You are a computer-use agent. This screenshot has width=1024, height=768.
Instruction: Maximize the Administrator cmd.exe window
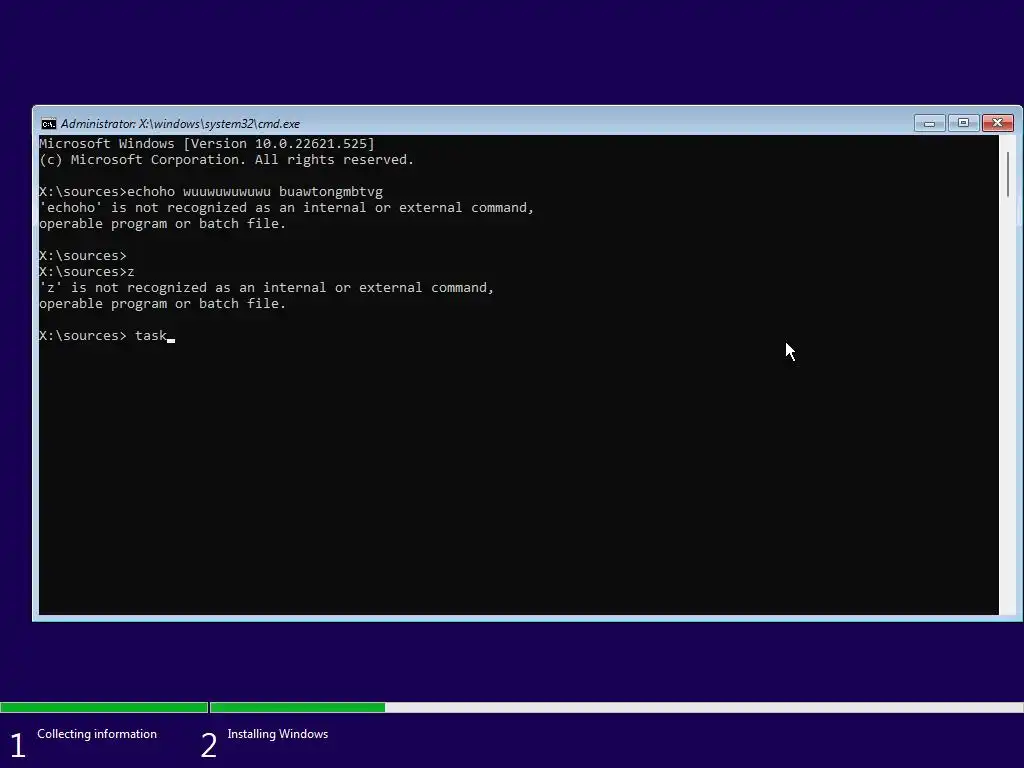[963, 123]
